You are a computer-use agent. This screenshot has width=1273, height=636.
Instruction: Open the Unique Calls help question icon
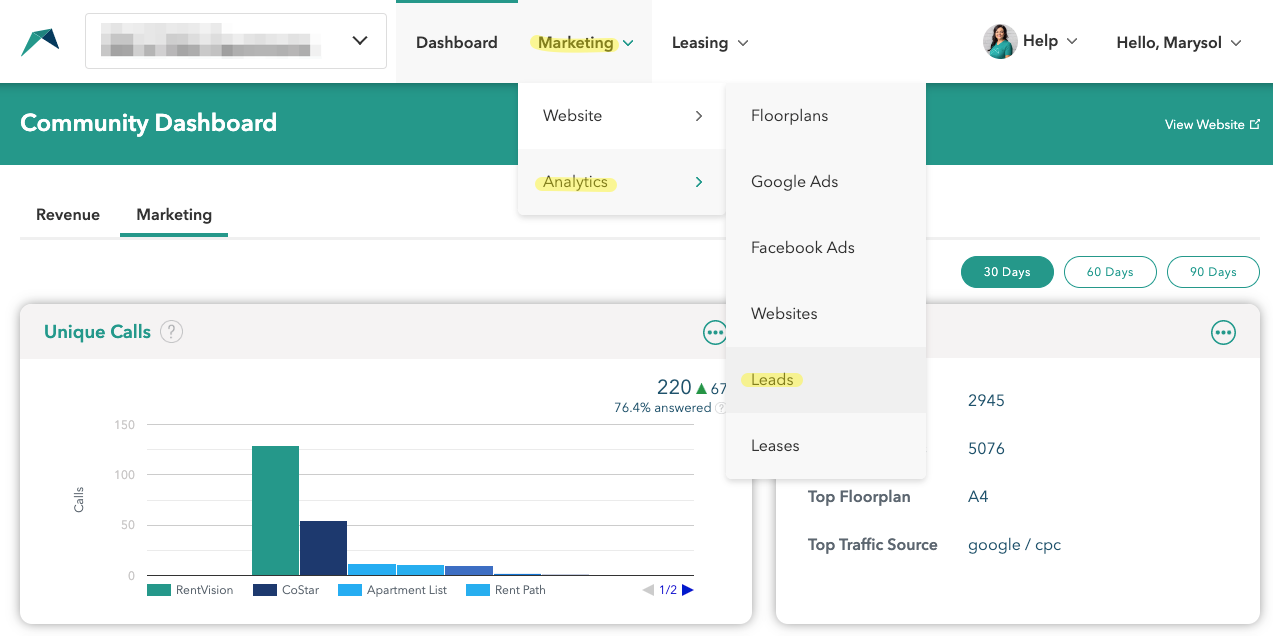coord(172,332)
